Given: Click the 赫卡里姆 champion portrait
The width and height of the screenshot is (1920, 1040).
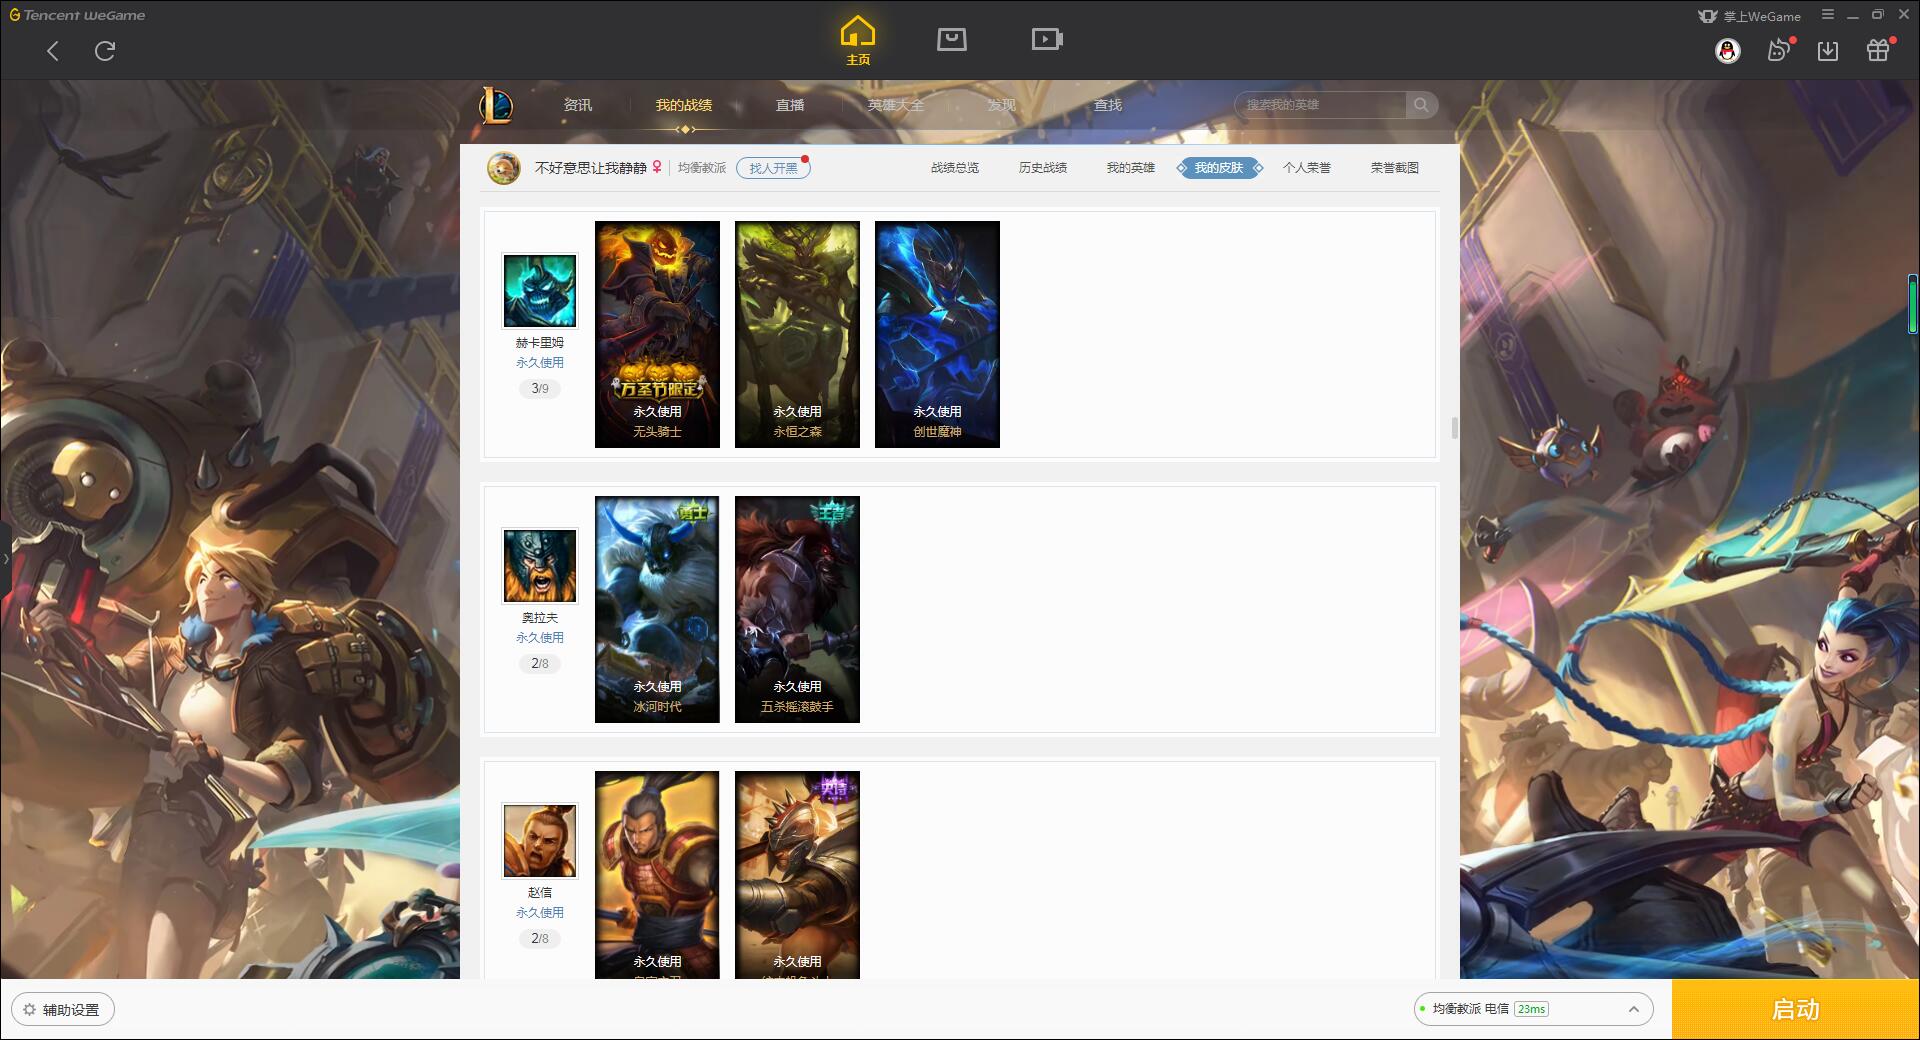Looking at the screenshot, I should 540,291.
